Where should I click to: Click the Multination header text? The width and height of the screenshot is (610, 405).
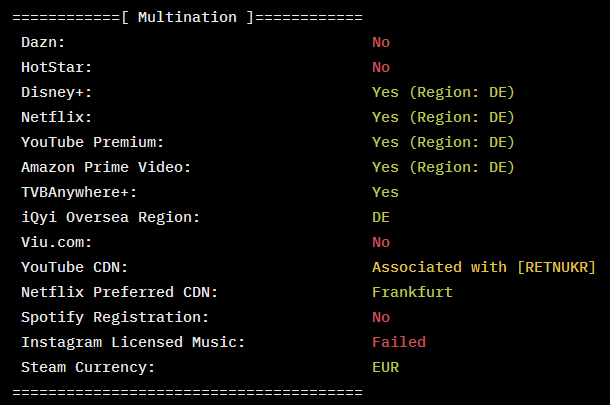point(187,17)
